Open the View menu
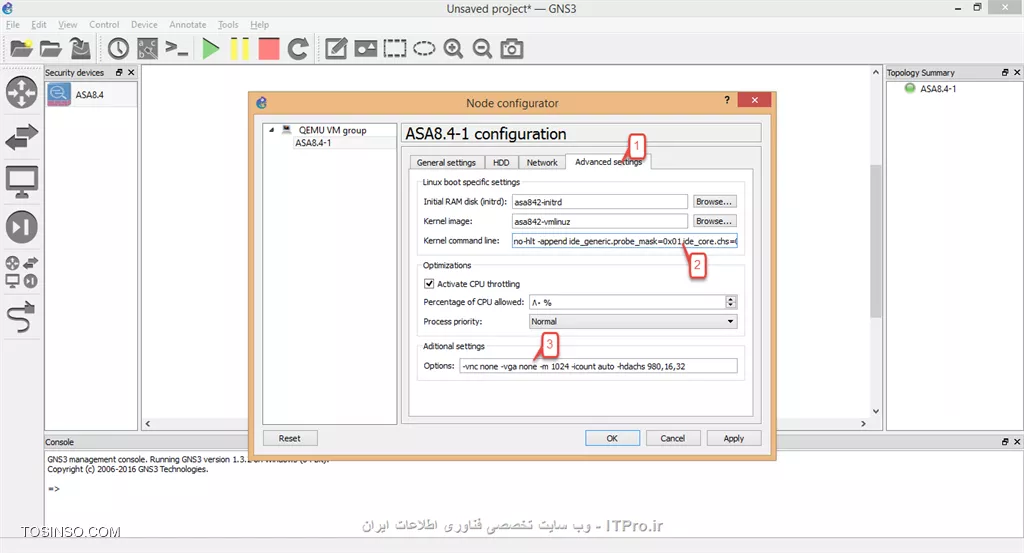This screenshot has height=553, width=1024. [67, 25]
